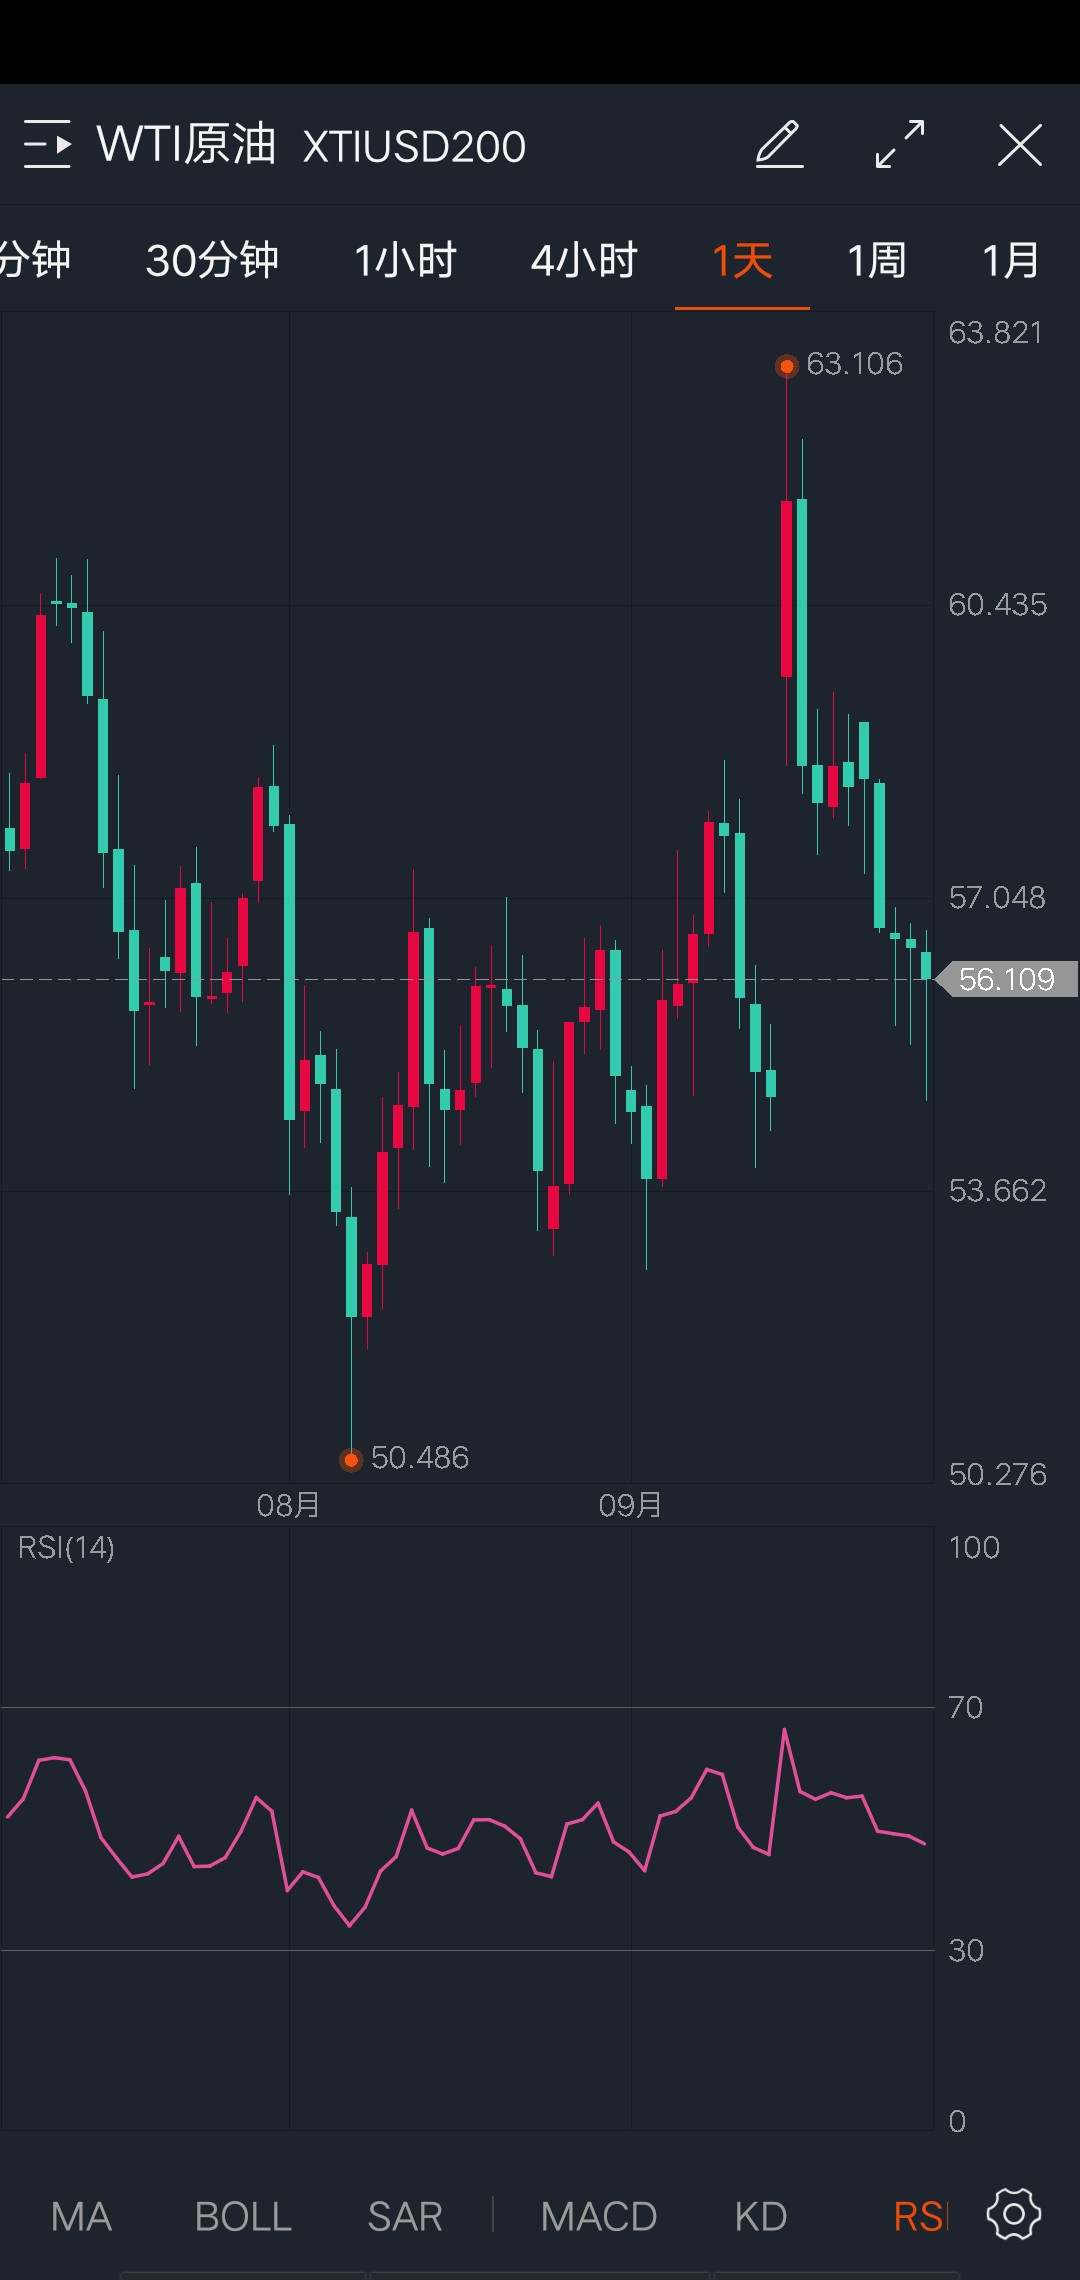Select the 1小时 timeframe tab
1080x2280 pixels.
(405, 261)
